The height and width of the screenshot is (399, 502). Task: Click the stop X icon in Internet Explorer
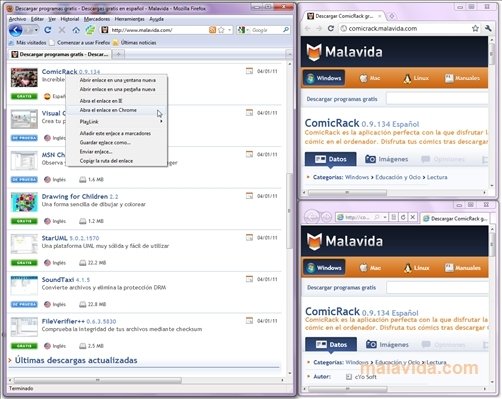[412, 217]
